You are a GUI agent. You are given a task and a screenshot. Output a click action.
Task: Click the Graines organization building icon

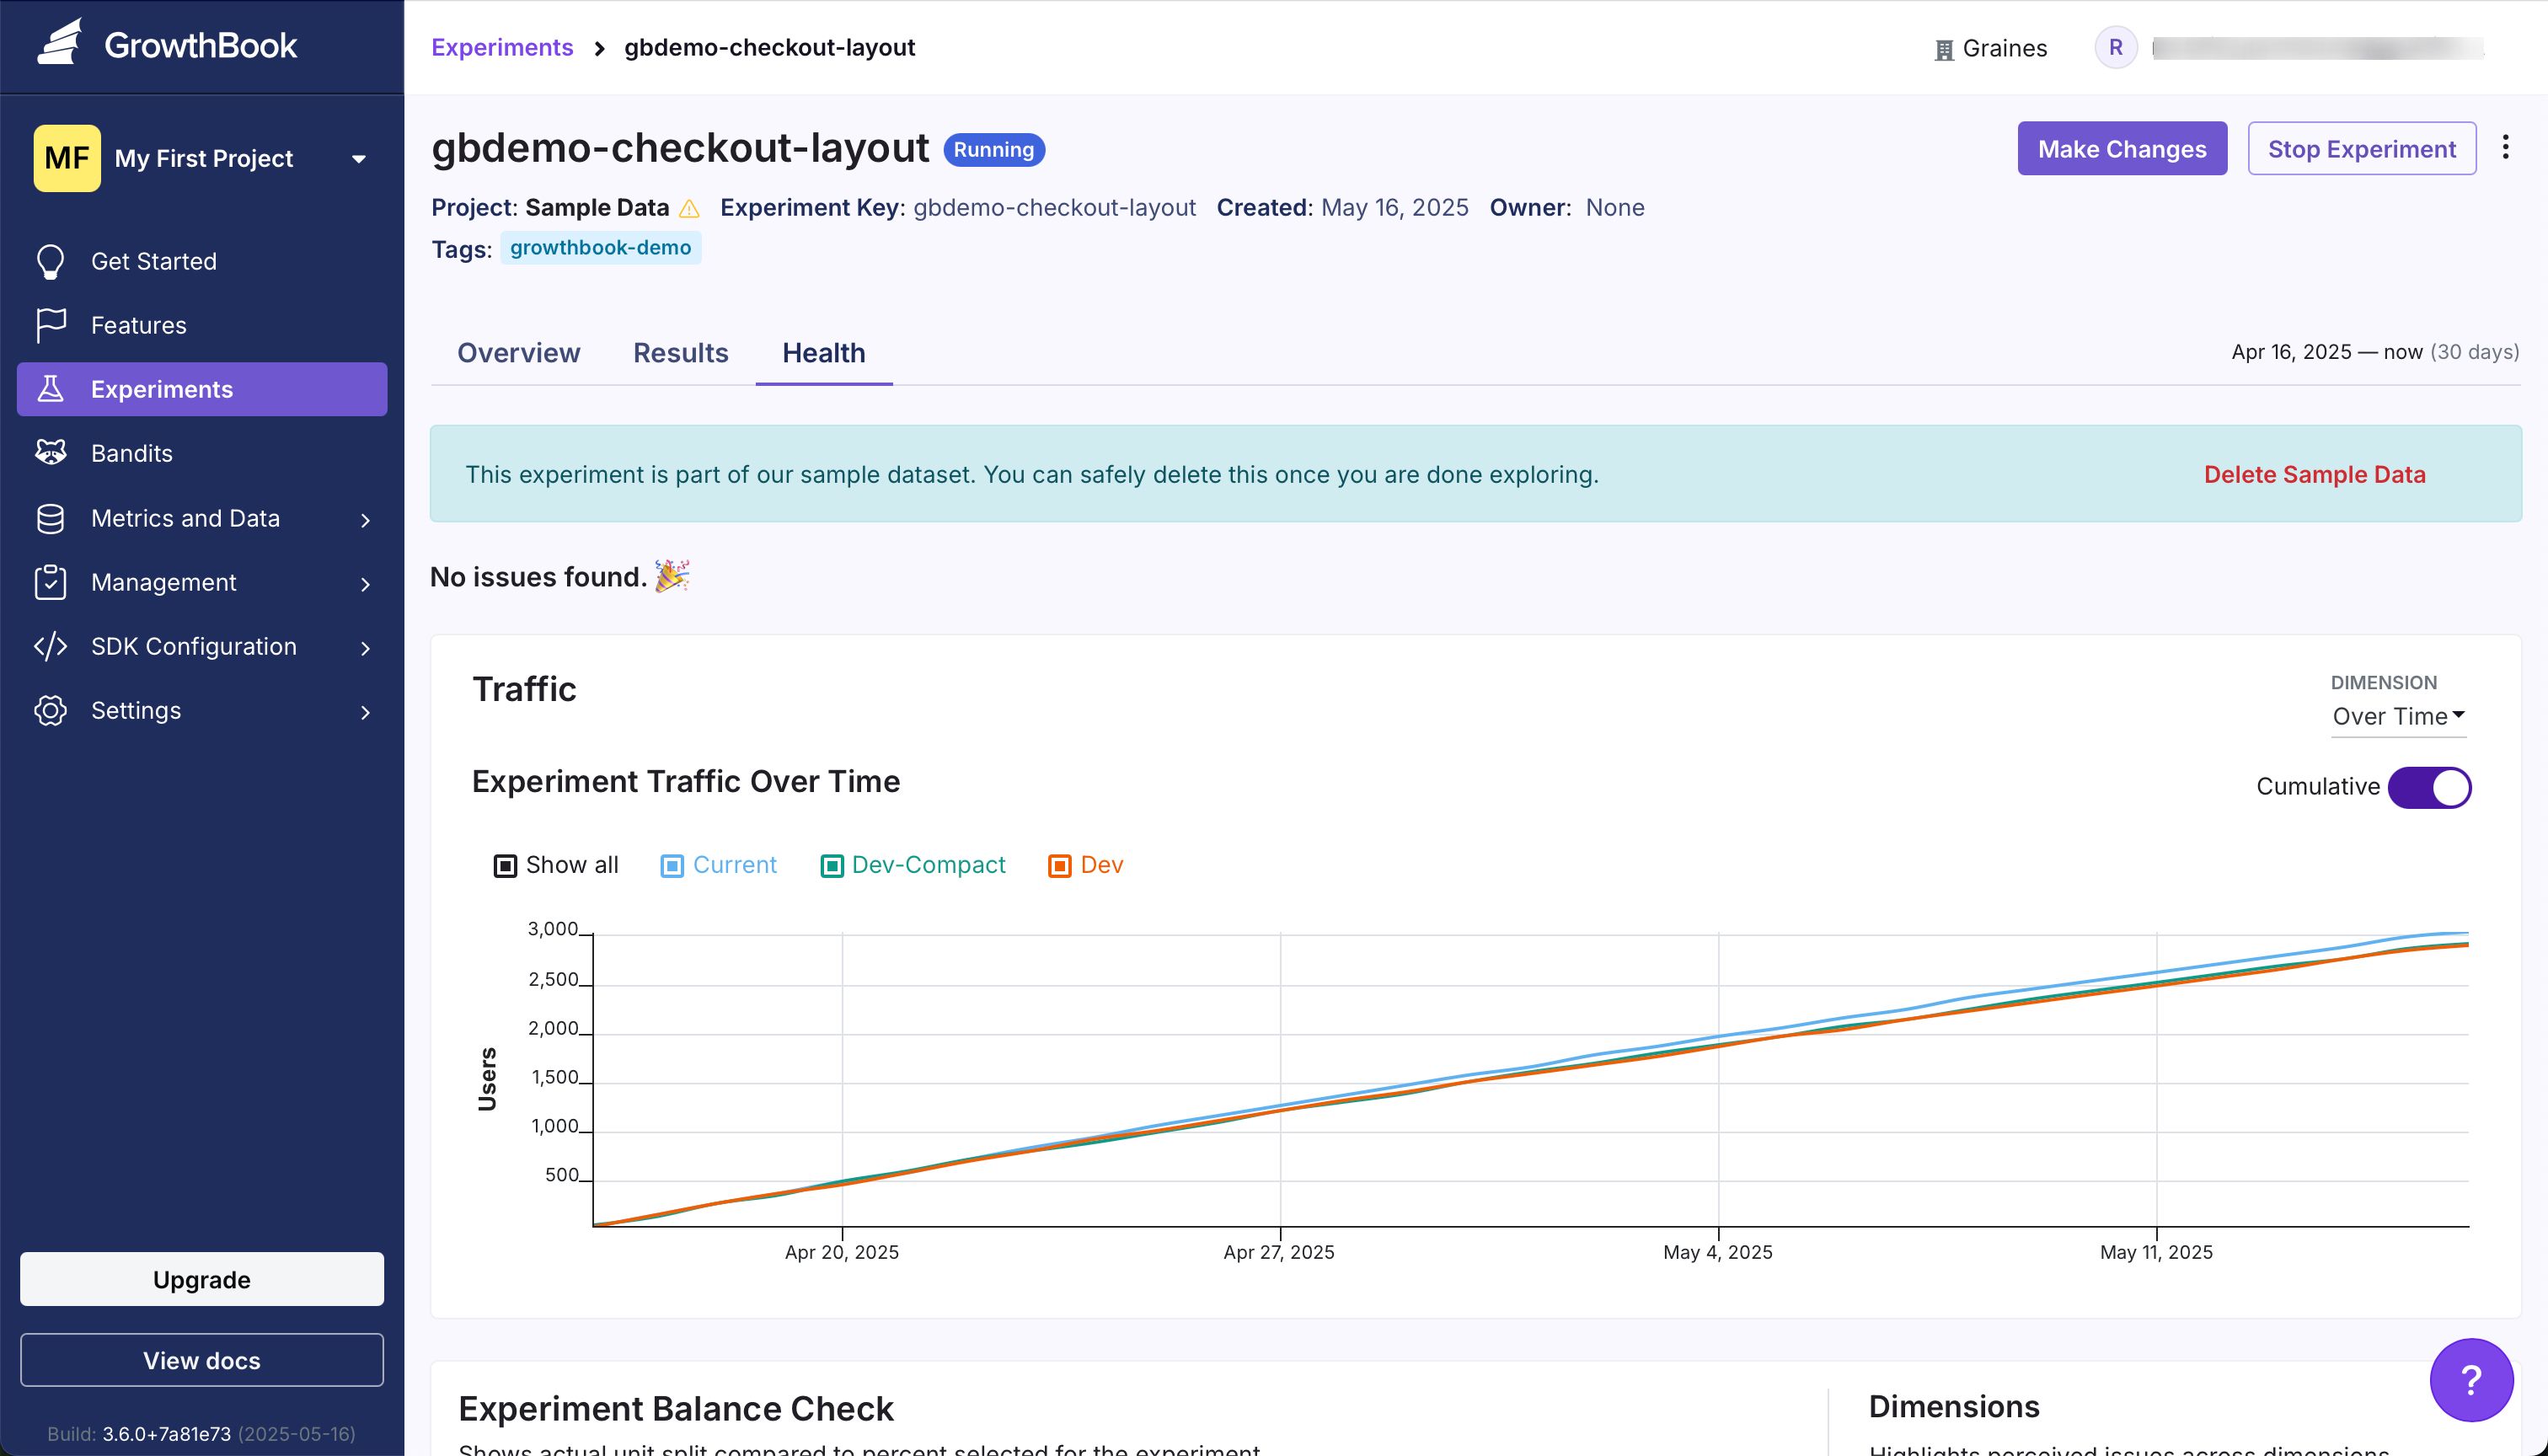click(x=1944, y=49)
